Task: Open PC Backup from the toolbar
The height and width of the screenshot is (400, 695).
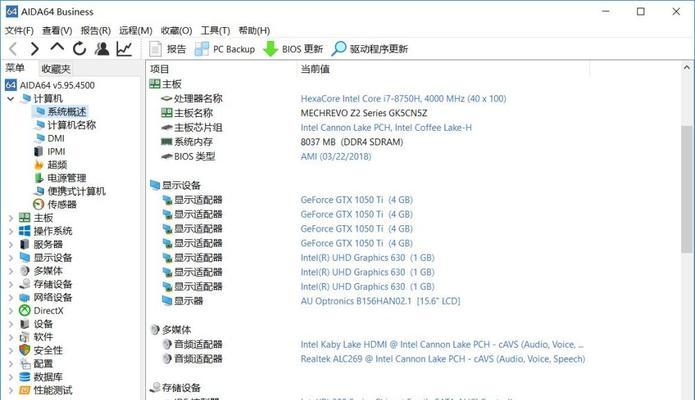Action: [x=225, y=49]
